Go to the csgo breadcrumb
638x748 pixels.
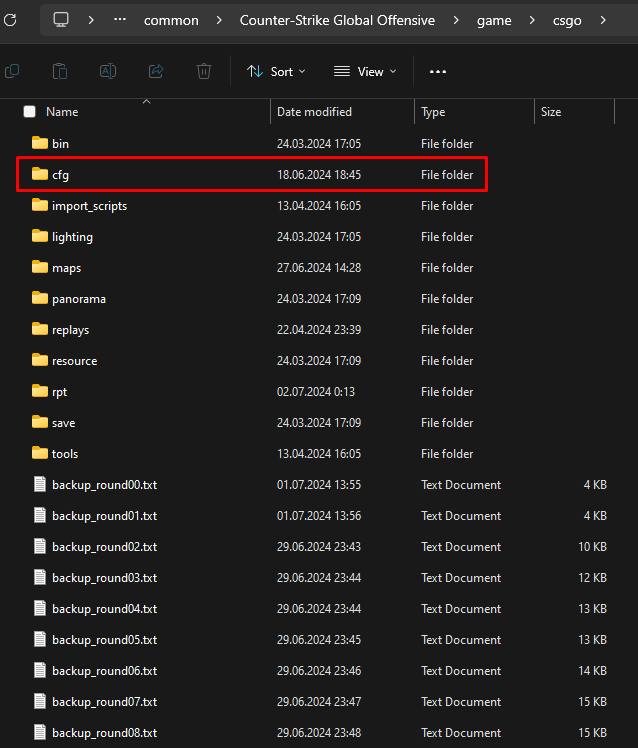567,21
